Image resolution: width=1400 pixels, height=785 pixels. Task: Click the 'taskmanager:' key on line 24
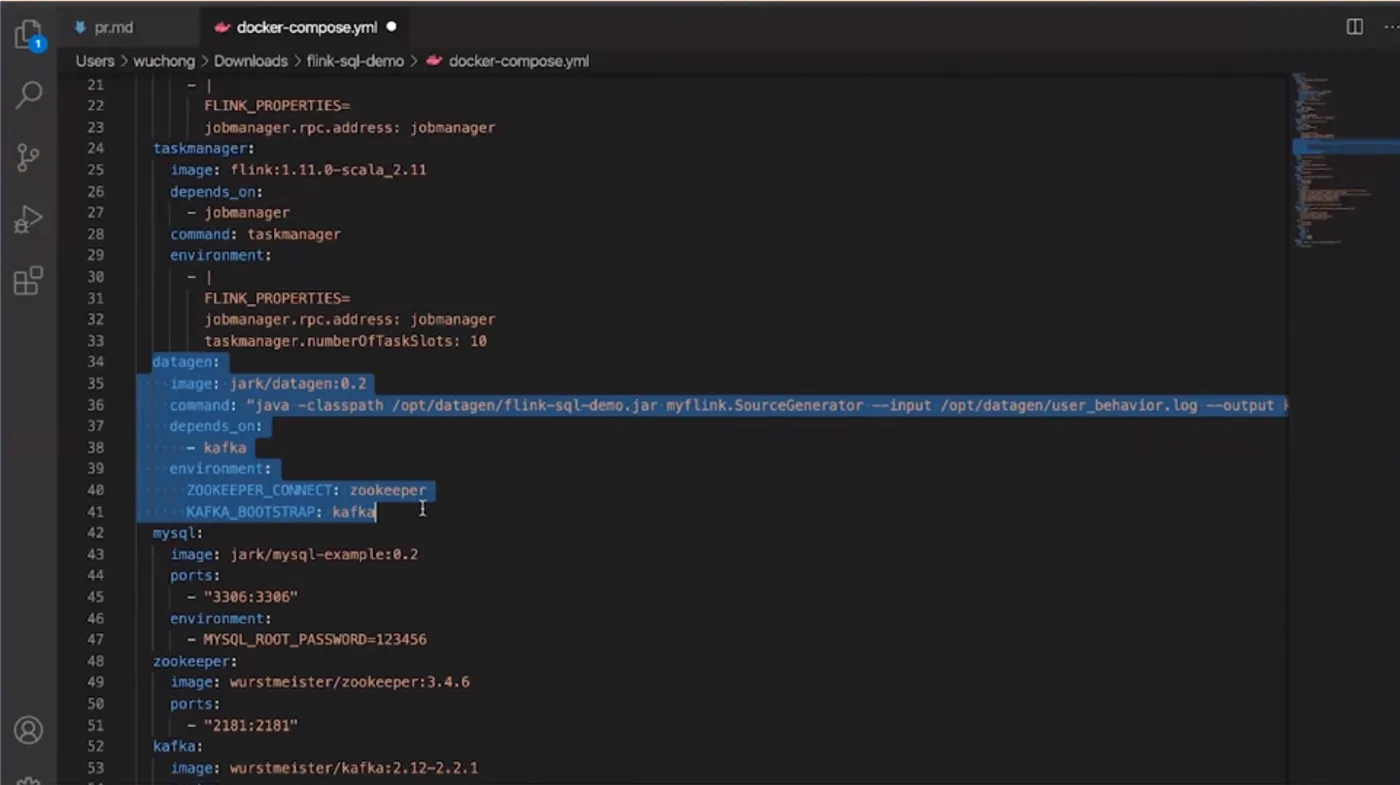[x=204, y=148]
